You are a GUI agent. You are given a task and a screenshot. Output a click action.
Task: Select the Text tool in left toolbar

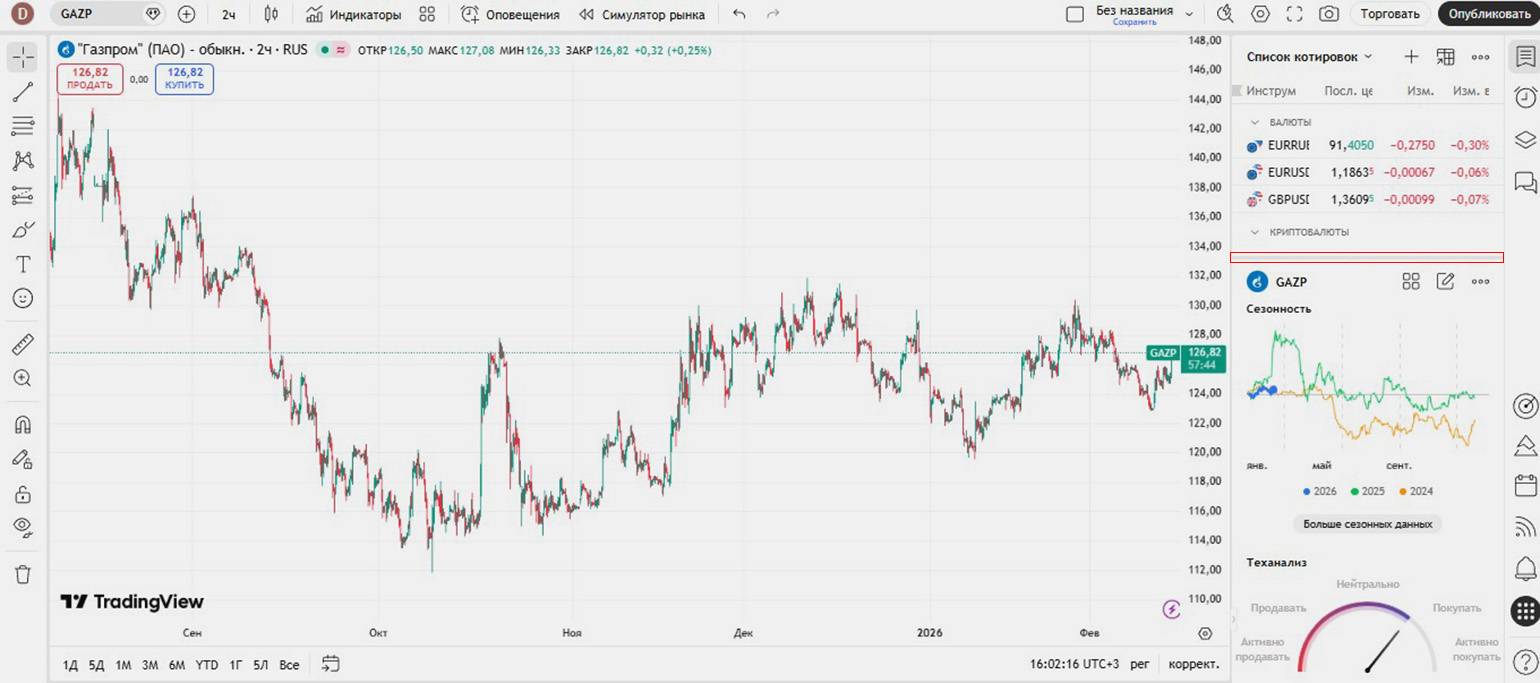[x=23, y=264]
